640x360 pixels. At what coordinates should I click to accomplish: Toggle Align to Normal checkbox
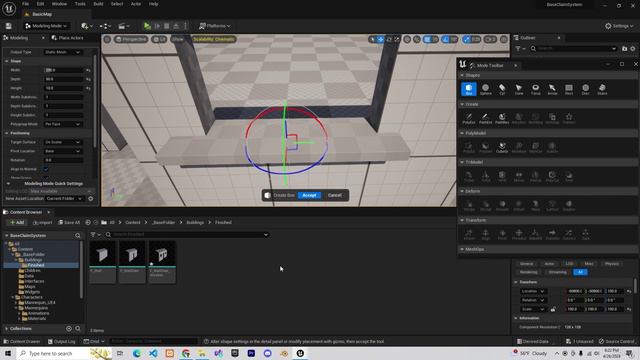point(46,169)
